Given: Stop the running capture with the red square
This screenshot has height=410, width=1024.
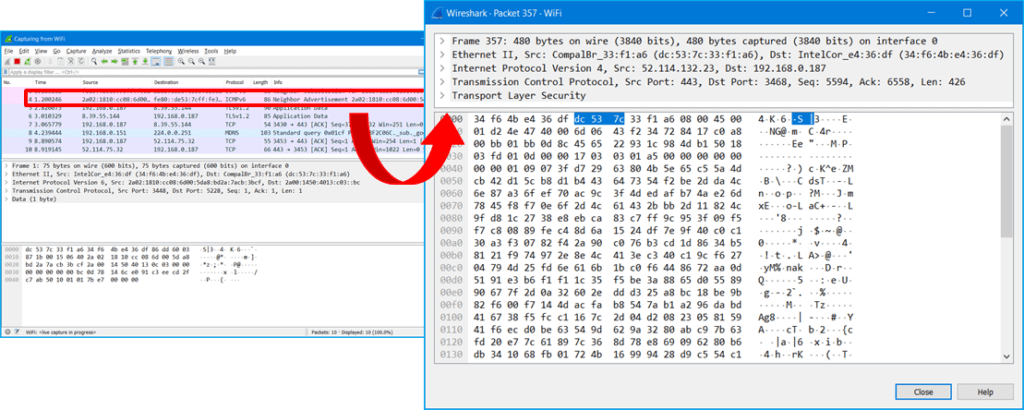Looking at the screenshot, I should (x=17, y=61).
